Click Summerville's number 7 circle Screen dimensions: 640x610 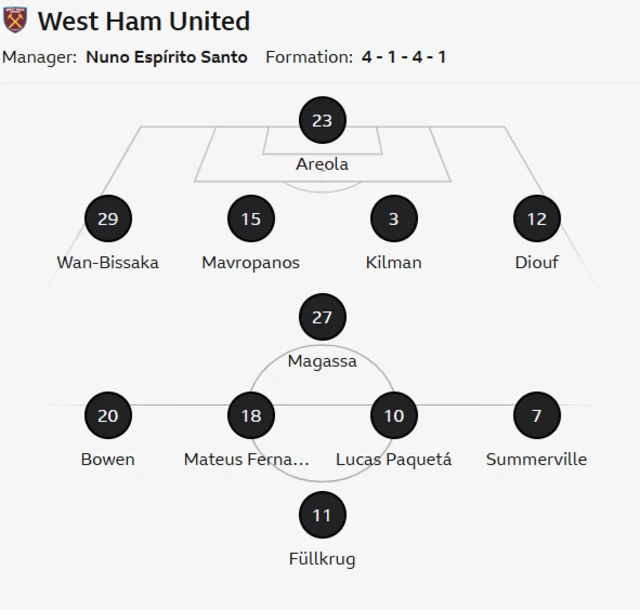pyautogui.click(x=537, y=416)
